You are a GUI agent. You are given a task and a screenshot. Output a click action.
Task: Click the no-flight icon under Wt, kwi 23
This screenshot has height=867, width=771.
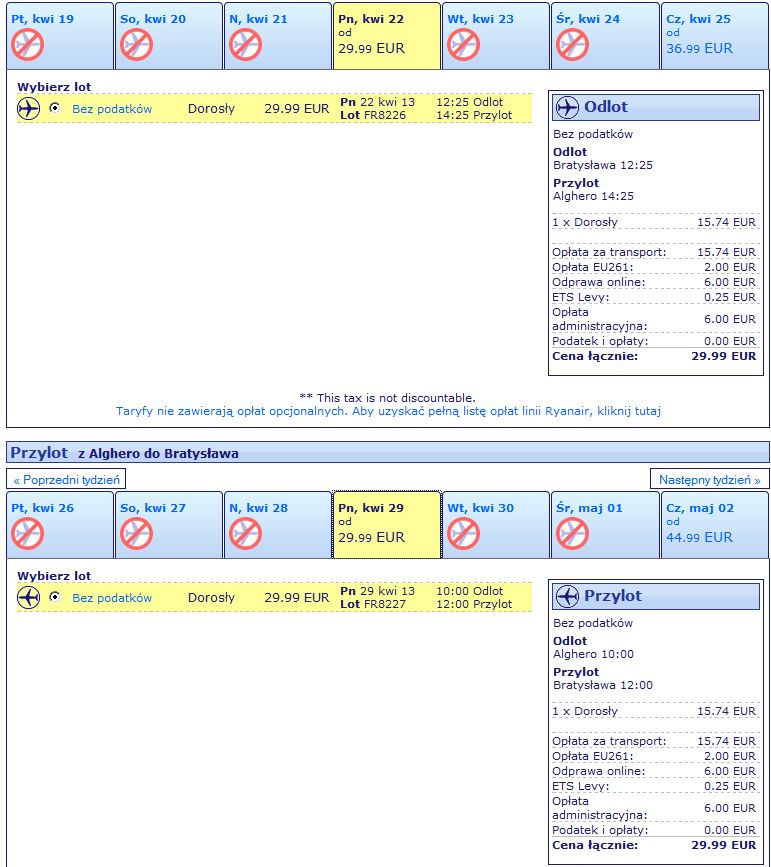(463, 45)
